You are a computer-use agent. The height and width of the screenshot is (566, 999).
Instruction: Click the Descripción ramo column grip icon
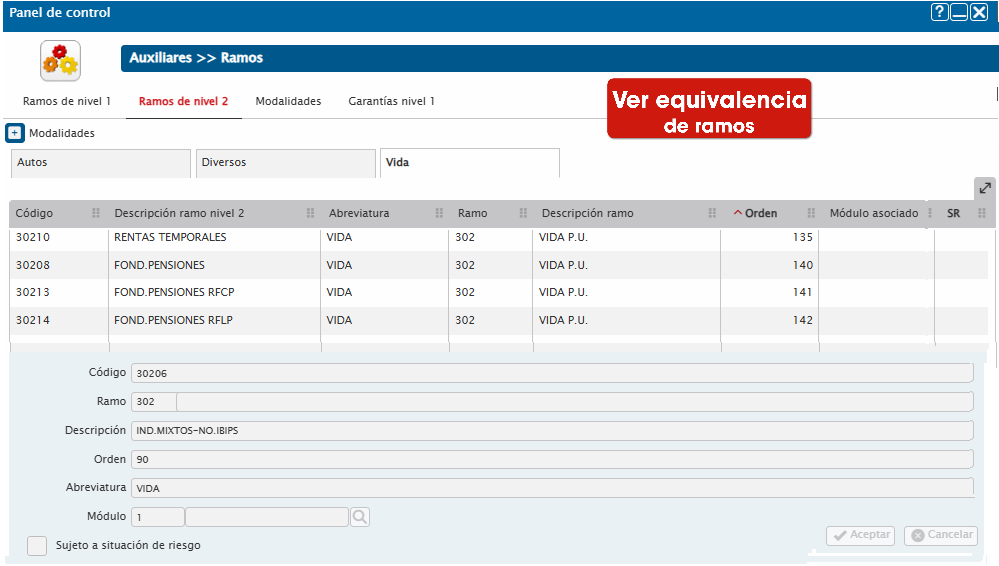coord(712,213)
